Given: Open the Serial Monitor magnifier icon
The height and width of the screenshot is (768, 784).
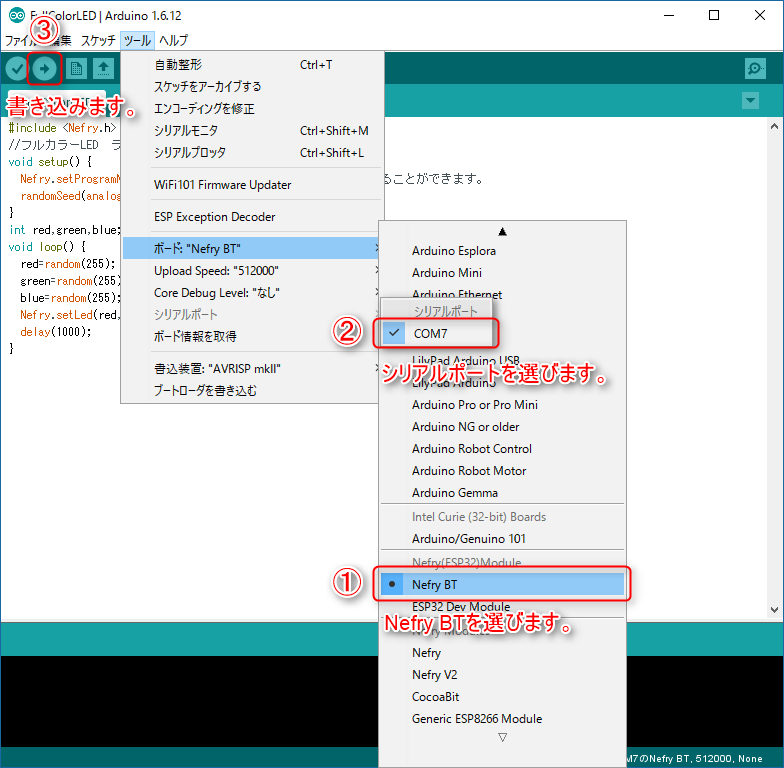Looking at the screenshot, I should [755, 68].
